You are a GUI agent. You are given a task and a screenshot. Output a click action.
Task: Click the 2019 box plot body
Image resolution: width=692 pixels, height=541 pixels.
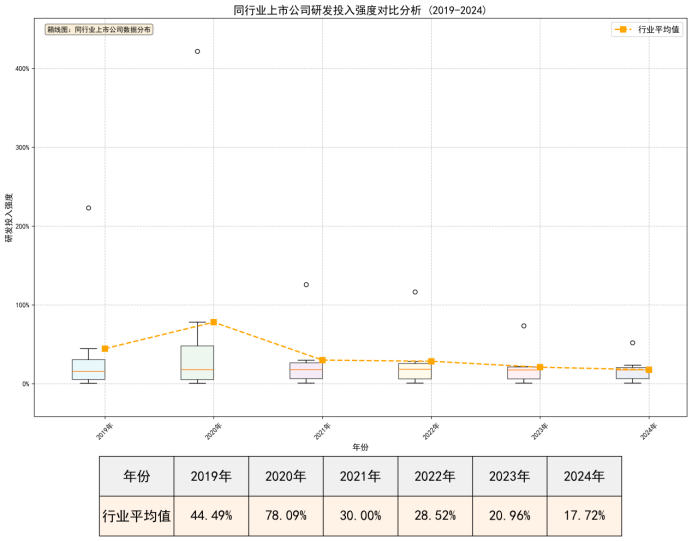88,369
